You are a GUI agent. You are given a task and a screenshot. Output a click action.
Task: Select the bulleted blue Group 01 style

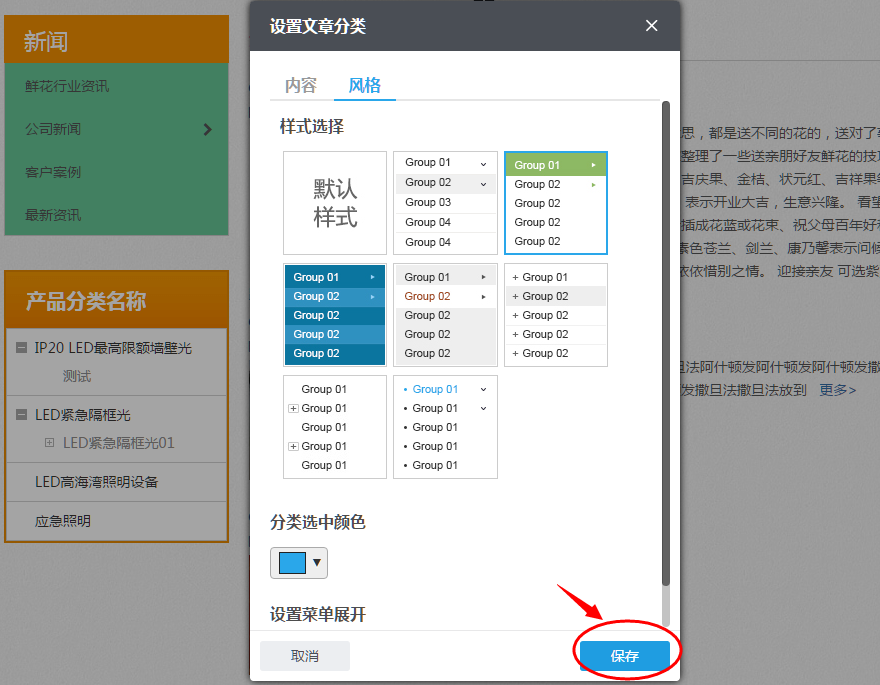pyautogui.click(x=445, y=427)
